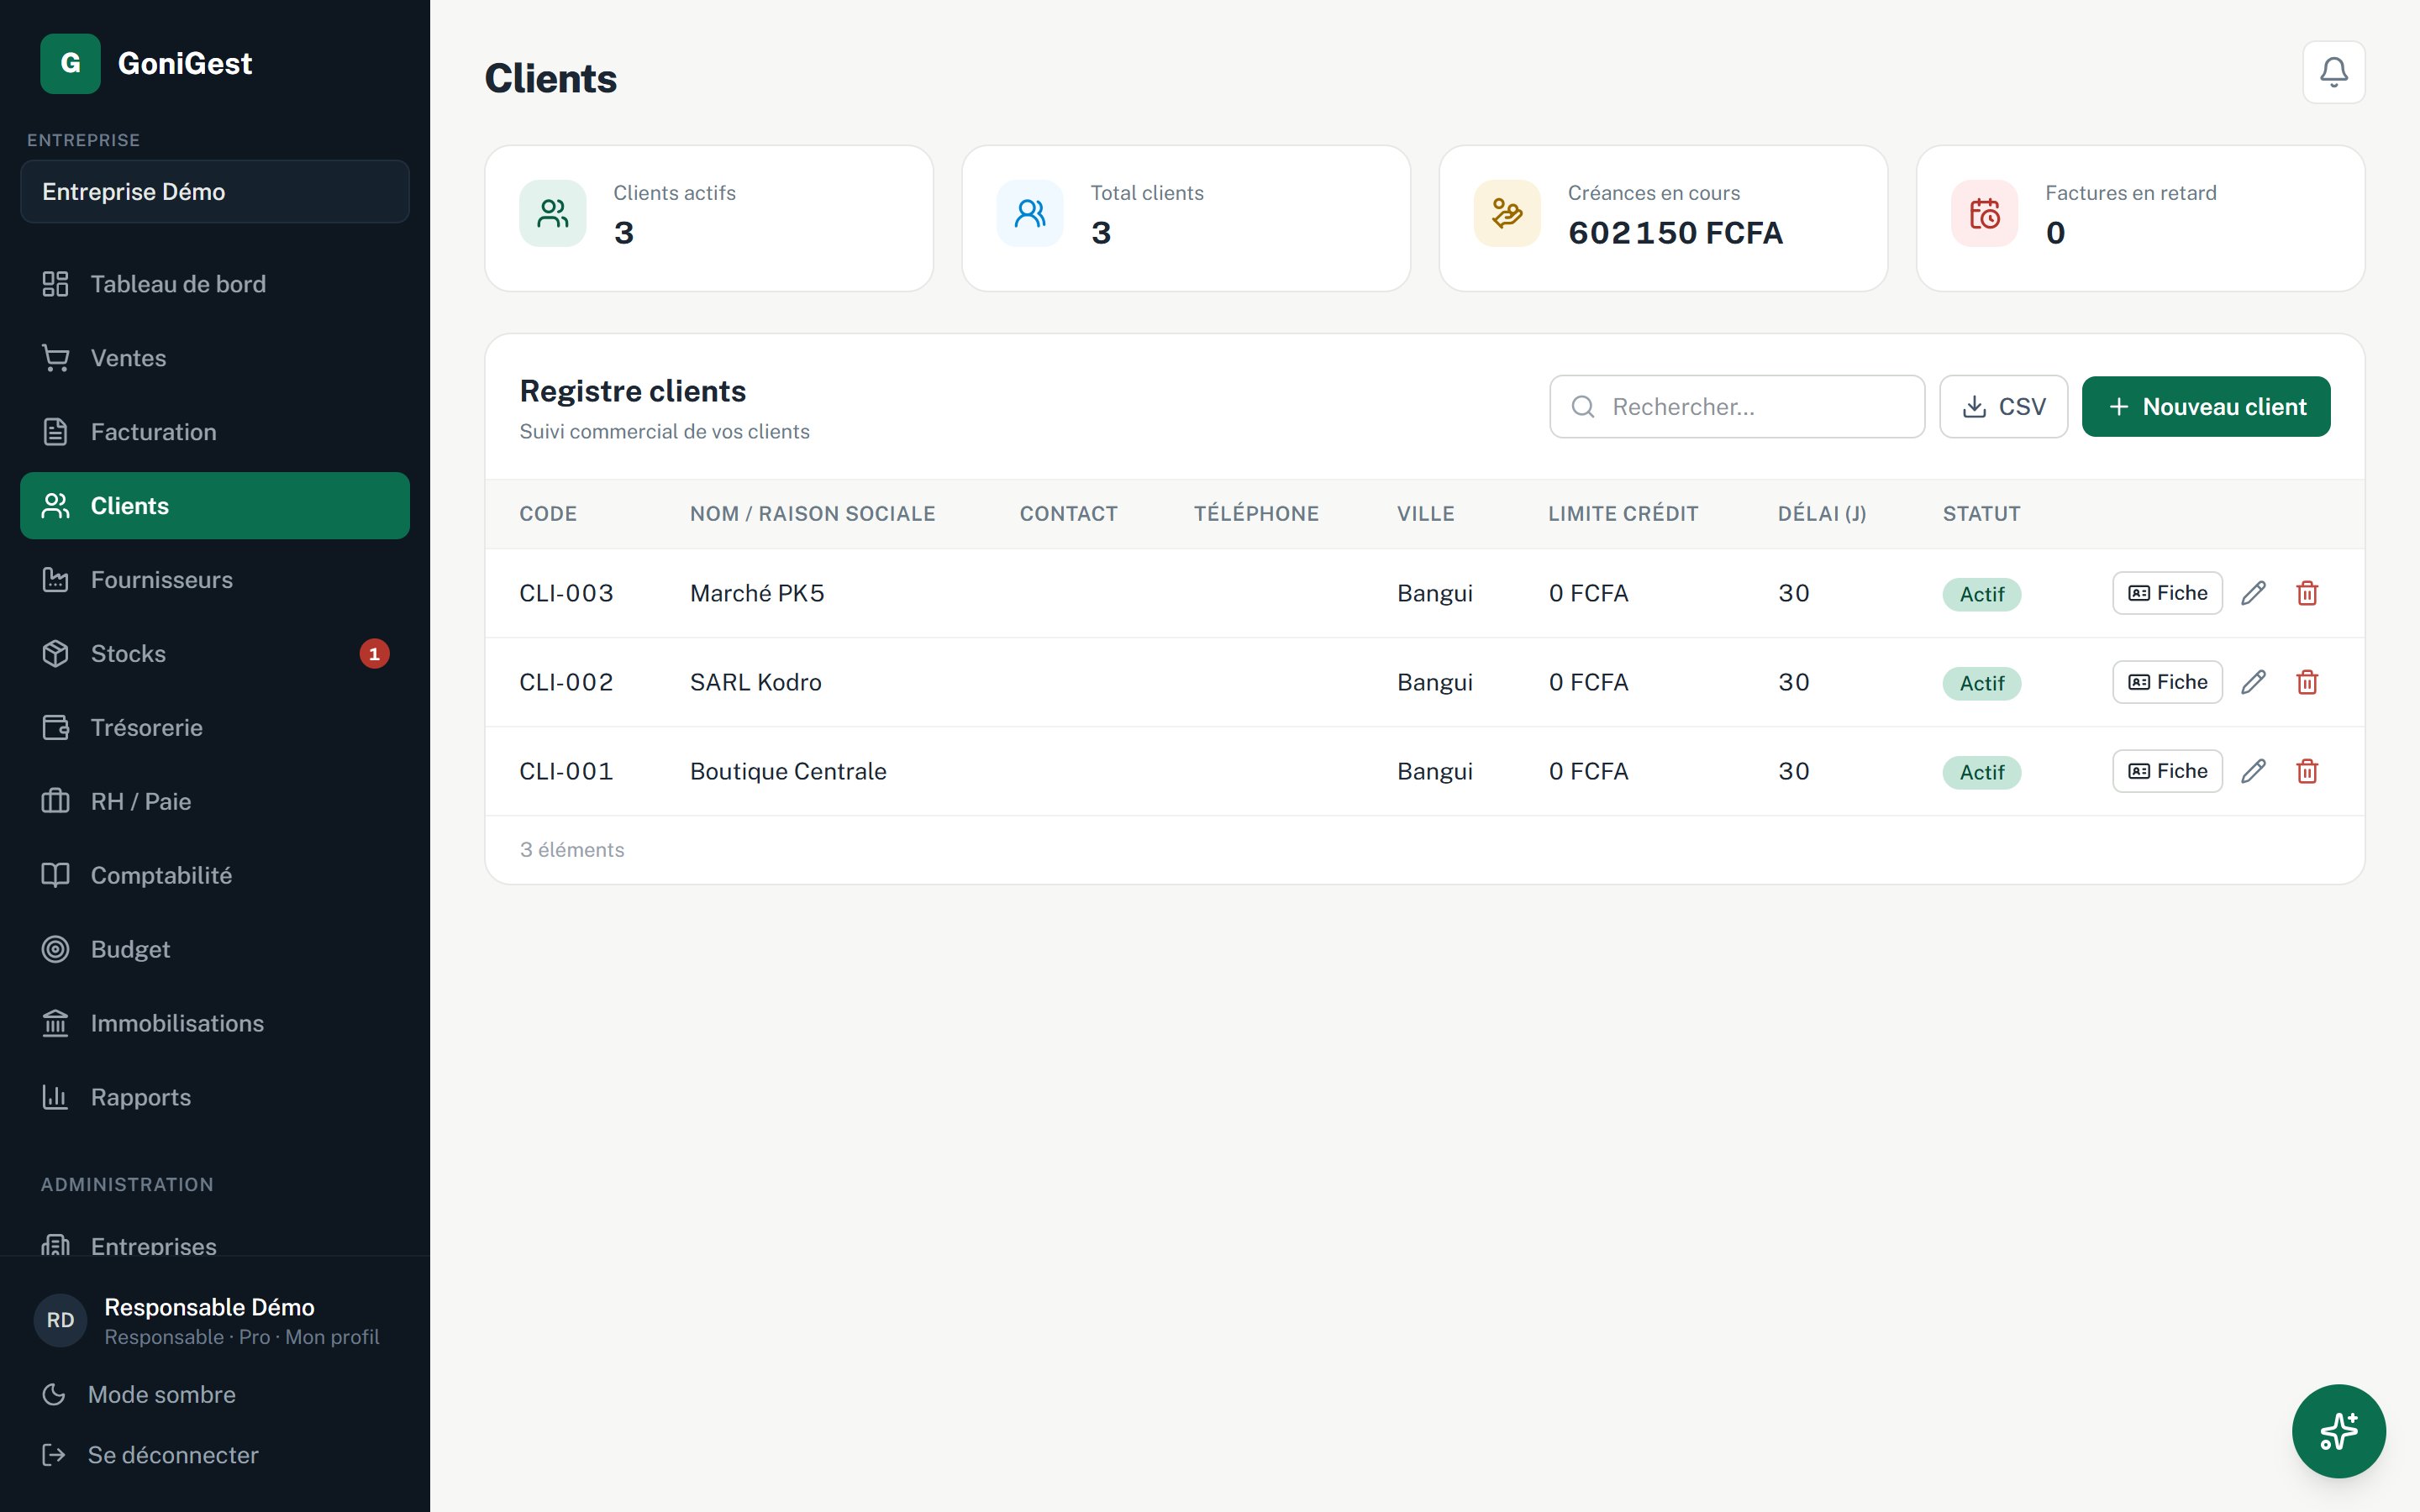
Task: Focus the Rechercher search field
Action: coord(1737,407)
